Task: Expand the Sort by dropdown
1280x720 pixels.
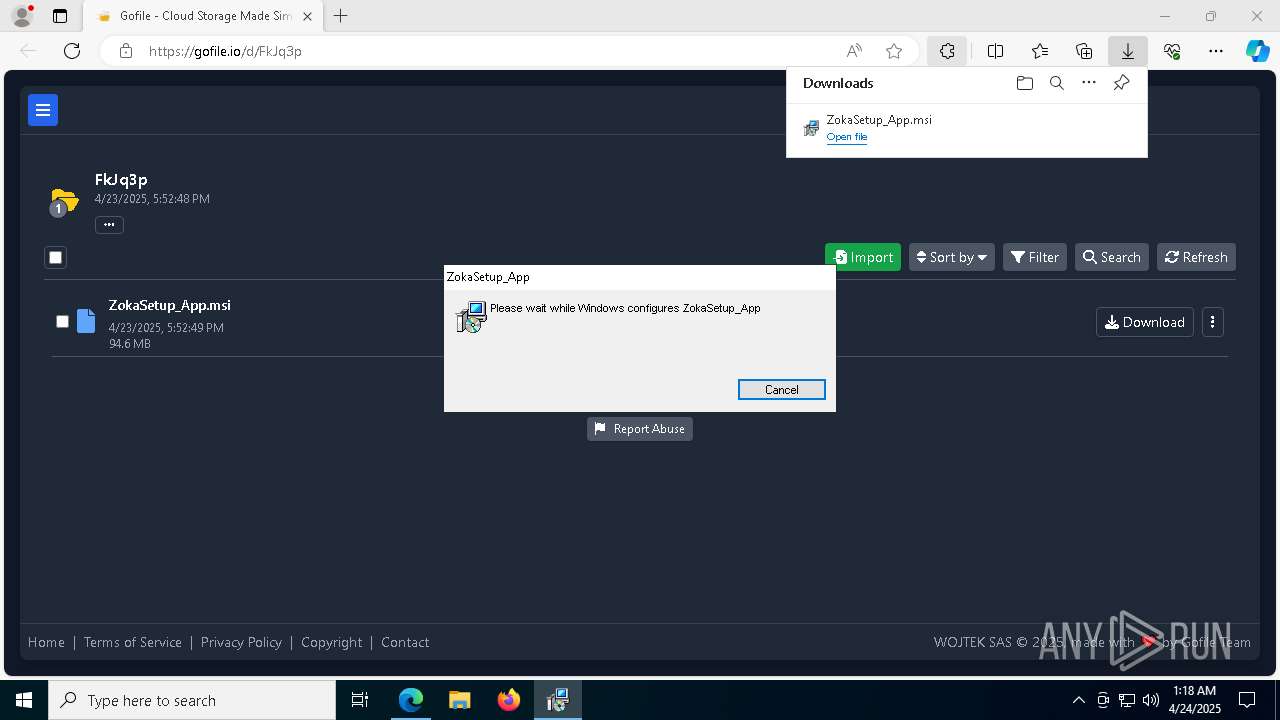Action: point(951,257)
